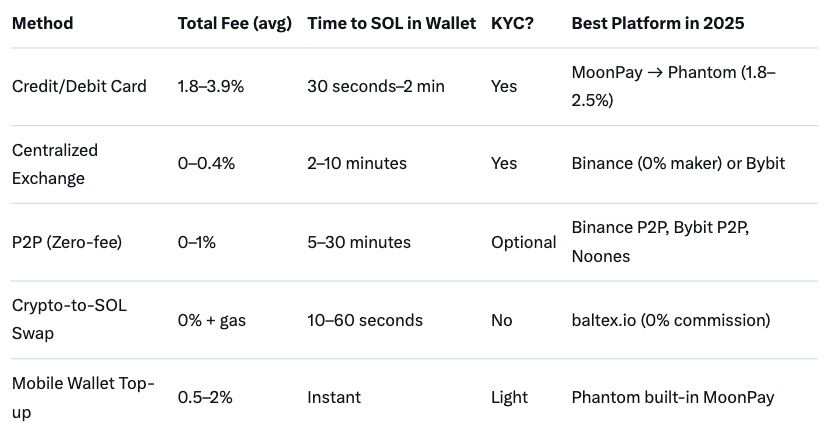Click the Method column header
This screenshot has height=442, width=828.
click(x=42, y=23)
